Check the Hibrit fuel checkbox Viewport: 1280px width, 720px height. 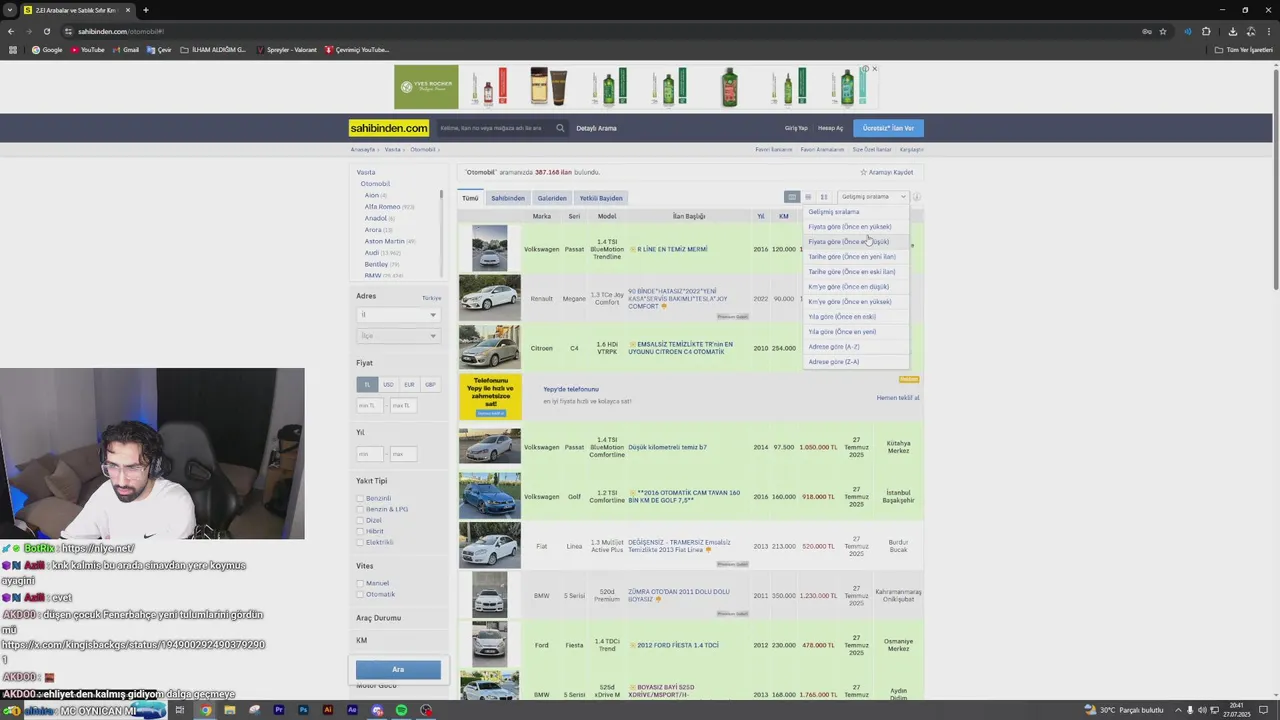[360, 531]
